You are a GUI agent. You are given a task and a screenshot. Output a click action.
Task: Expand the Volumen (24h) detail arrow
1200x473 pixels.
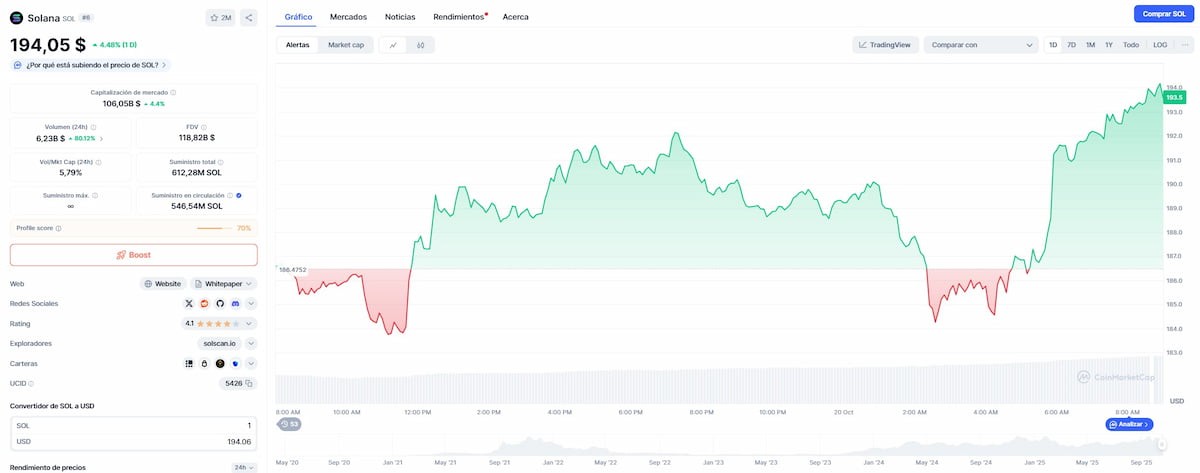(x=101, y=138)
